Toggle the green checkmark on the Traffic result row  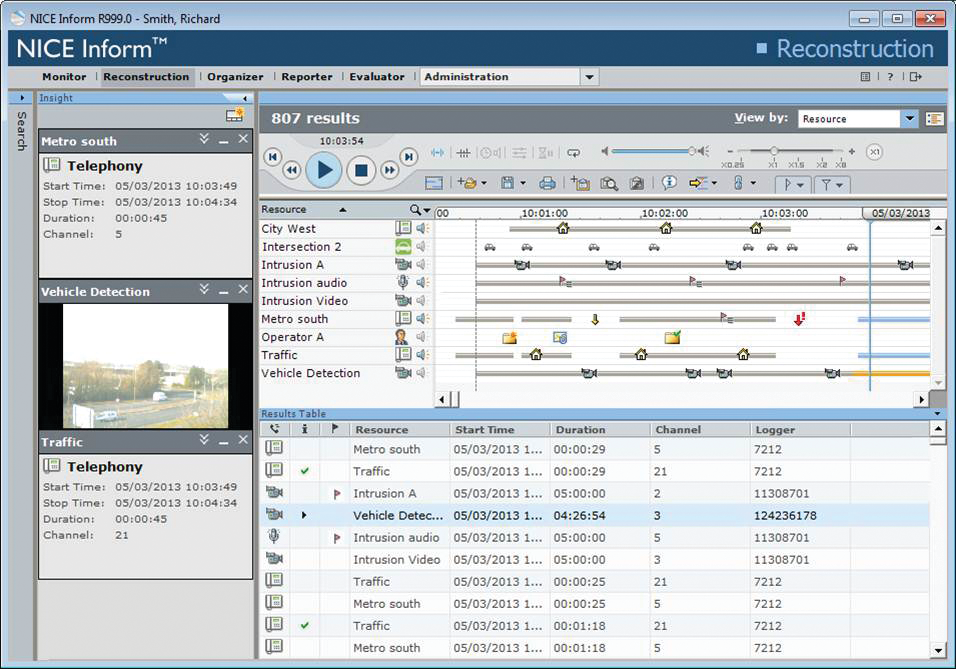(305, 471)
